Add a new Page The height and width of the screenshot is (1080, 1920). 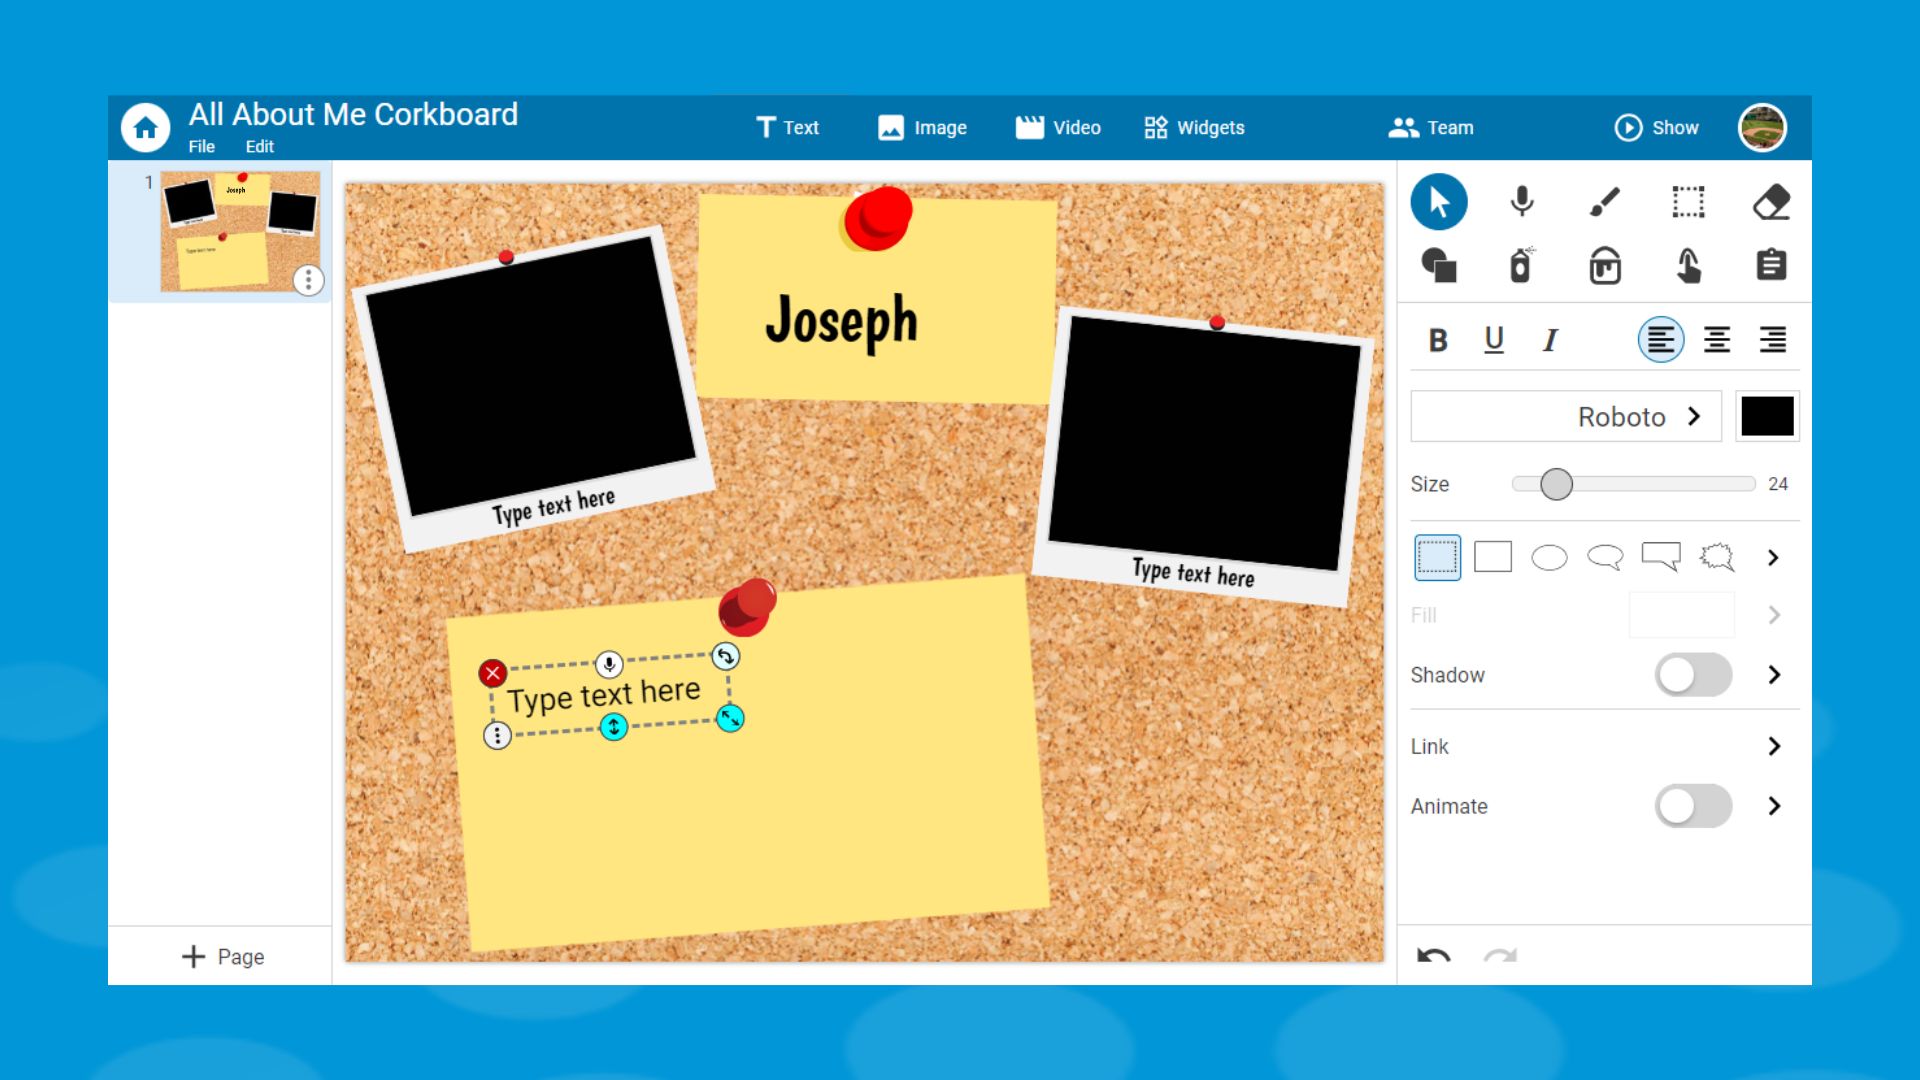pyautogui.click(x=222, y=957)
